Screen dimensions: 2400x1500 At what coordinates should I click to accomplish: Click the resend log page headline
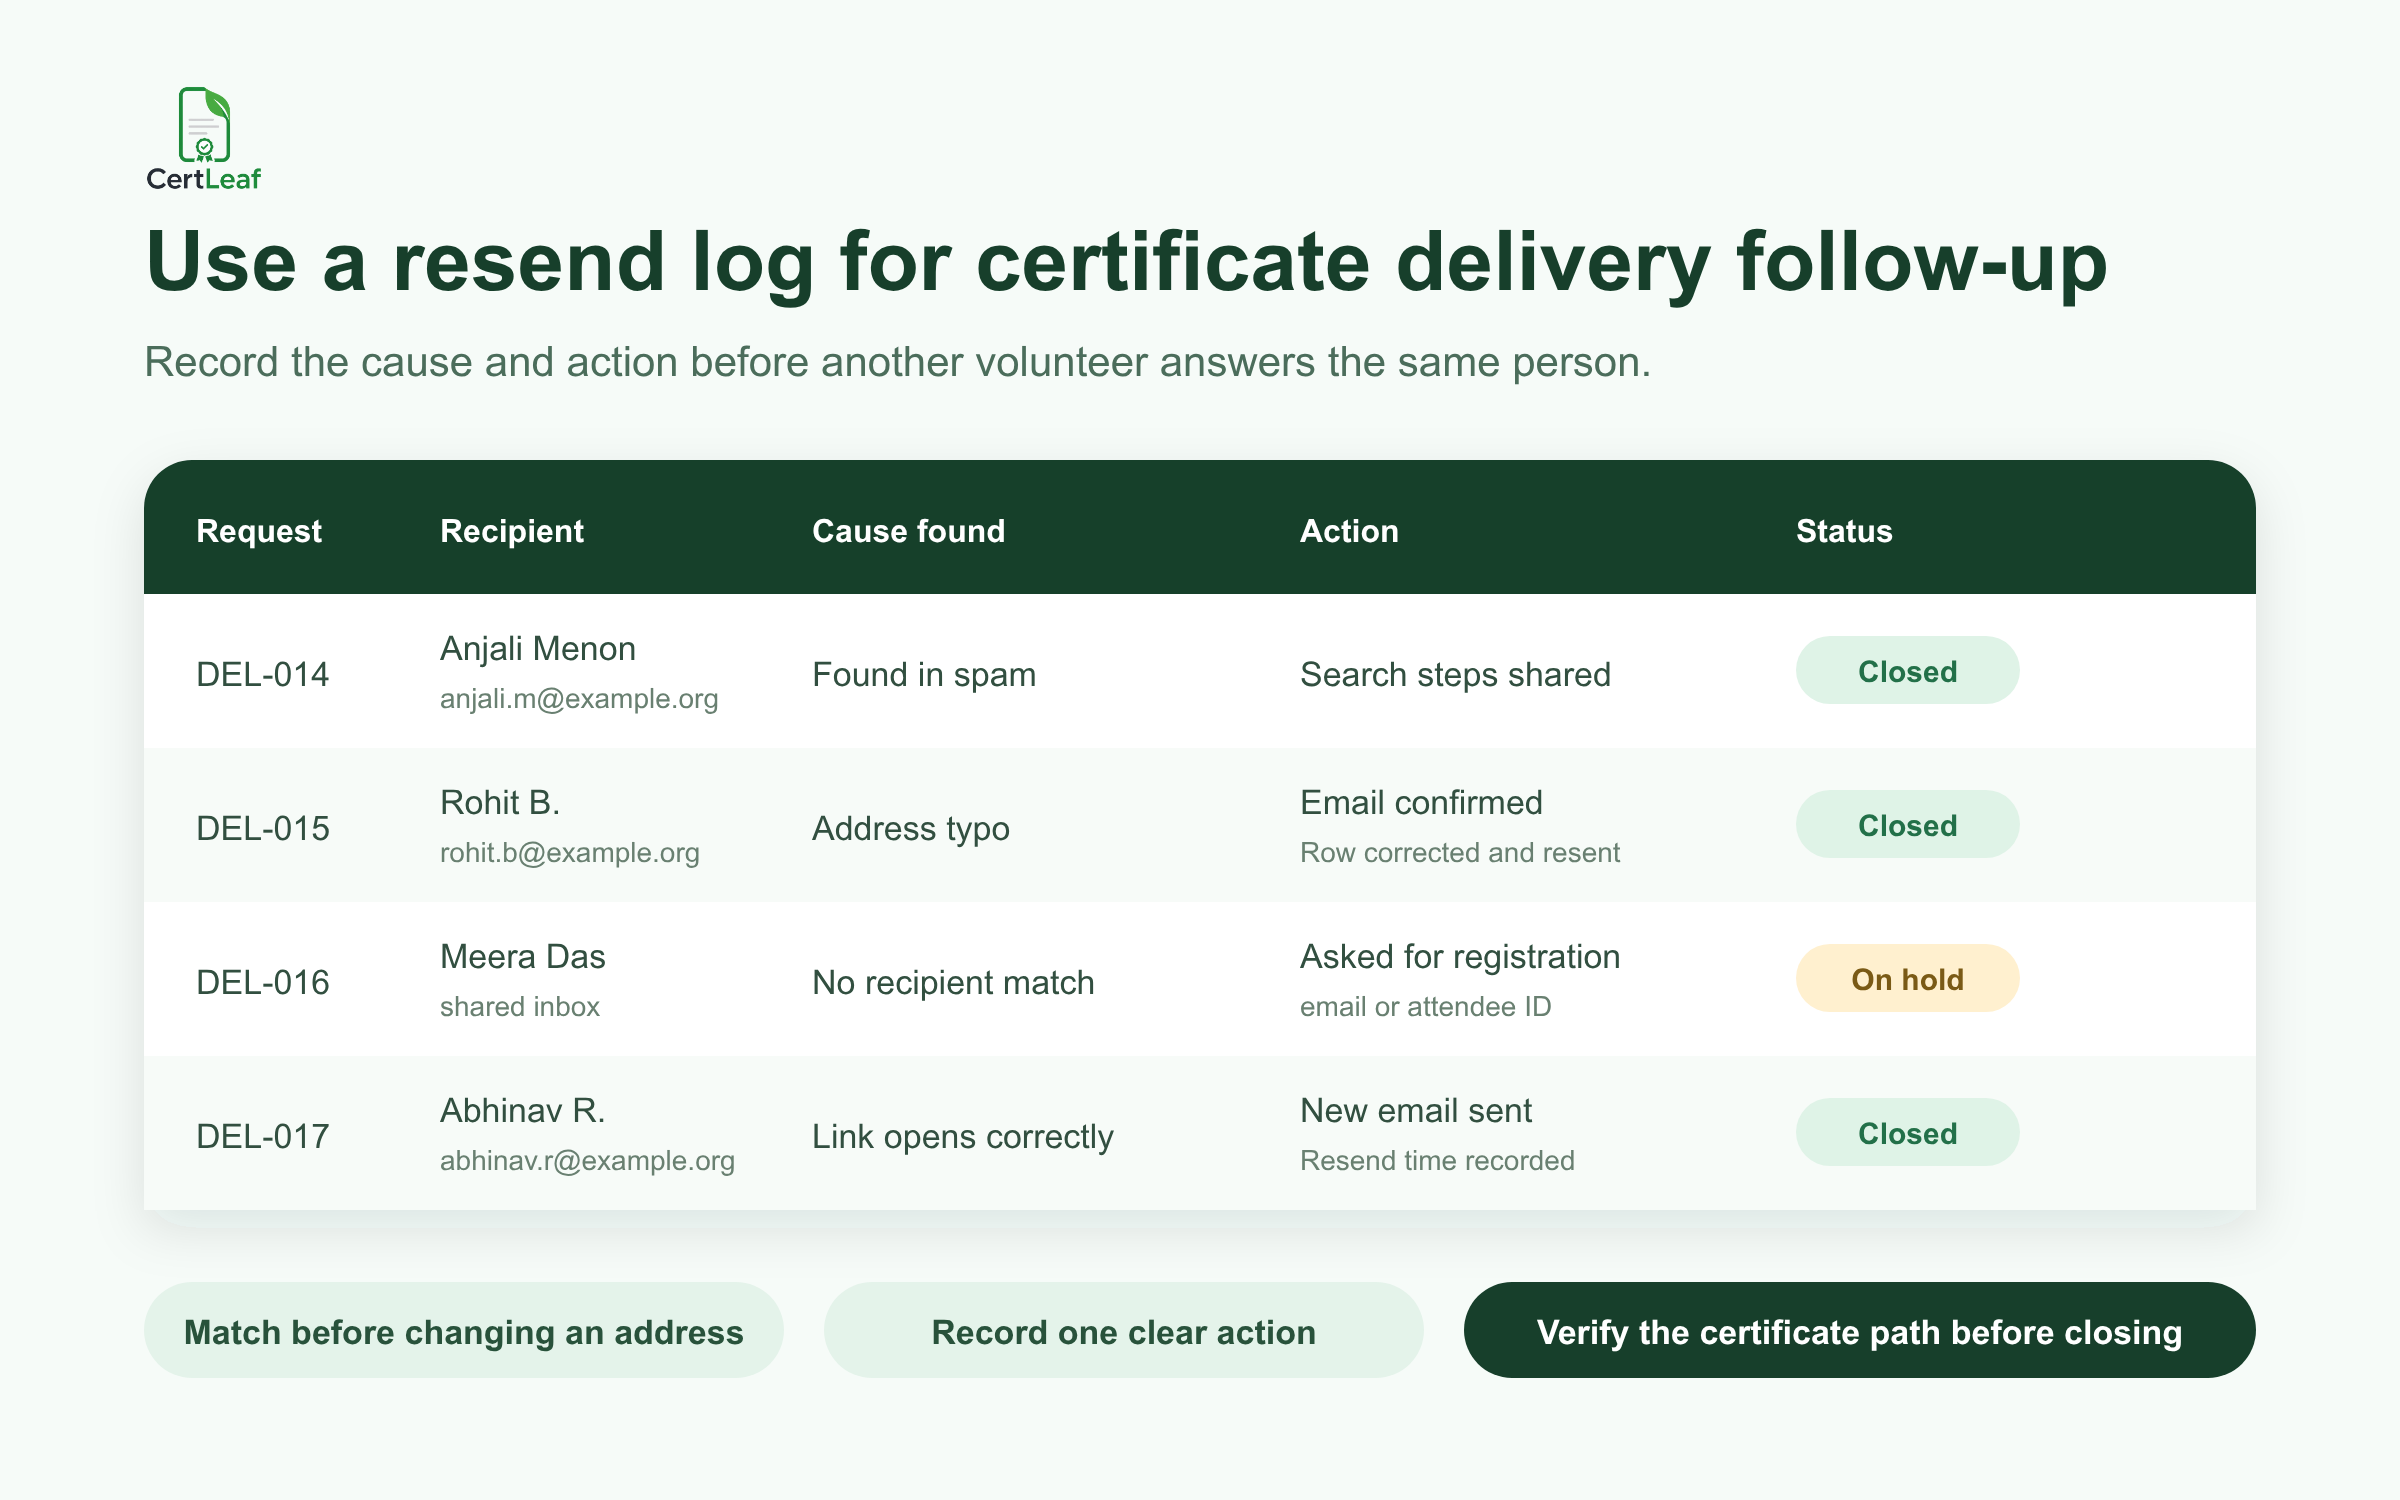[1126, 262]
